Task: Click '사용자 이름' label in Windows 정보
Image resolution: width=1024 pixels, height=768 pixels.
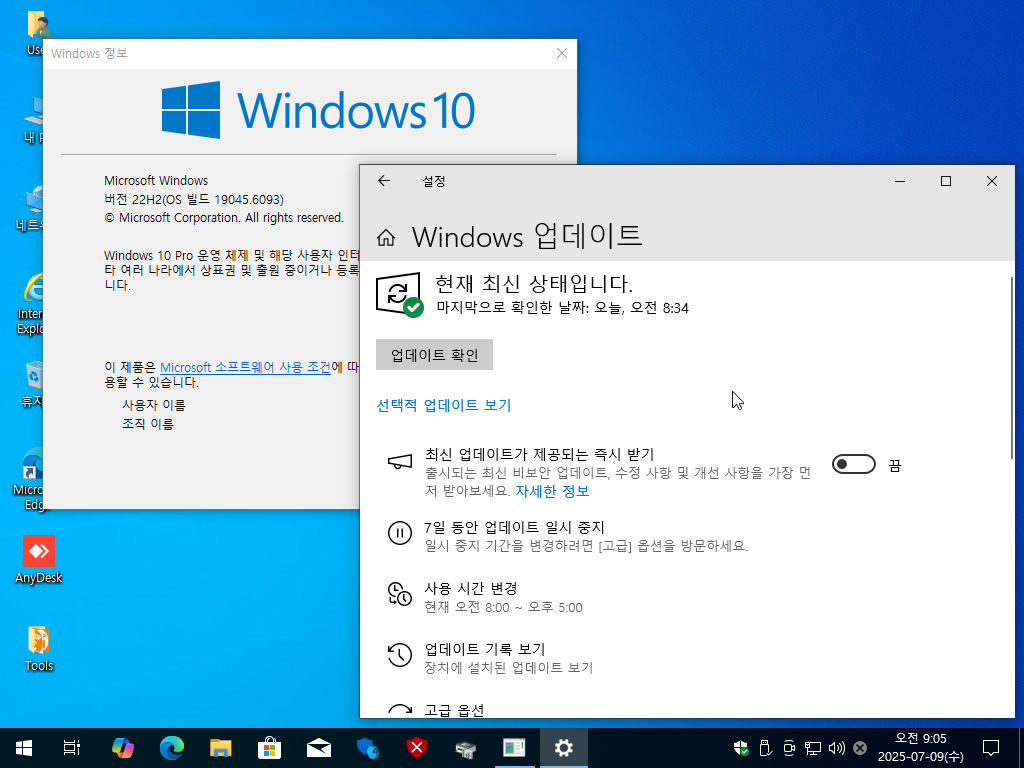Action: point(154,405)
